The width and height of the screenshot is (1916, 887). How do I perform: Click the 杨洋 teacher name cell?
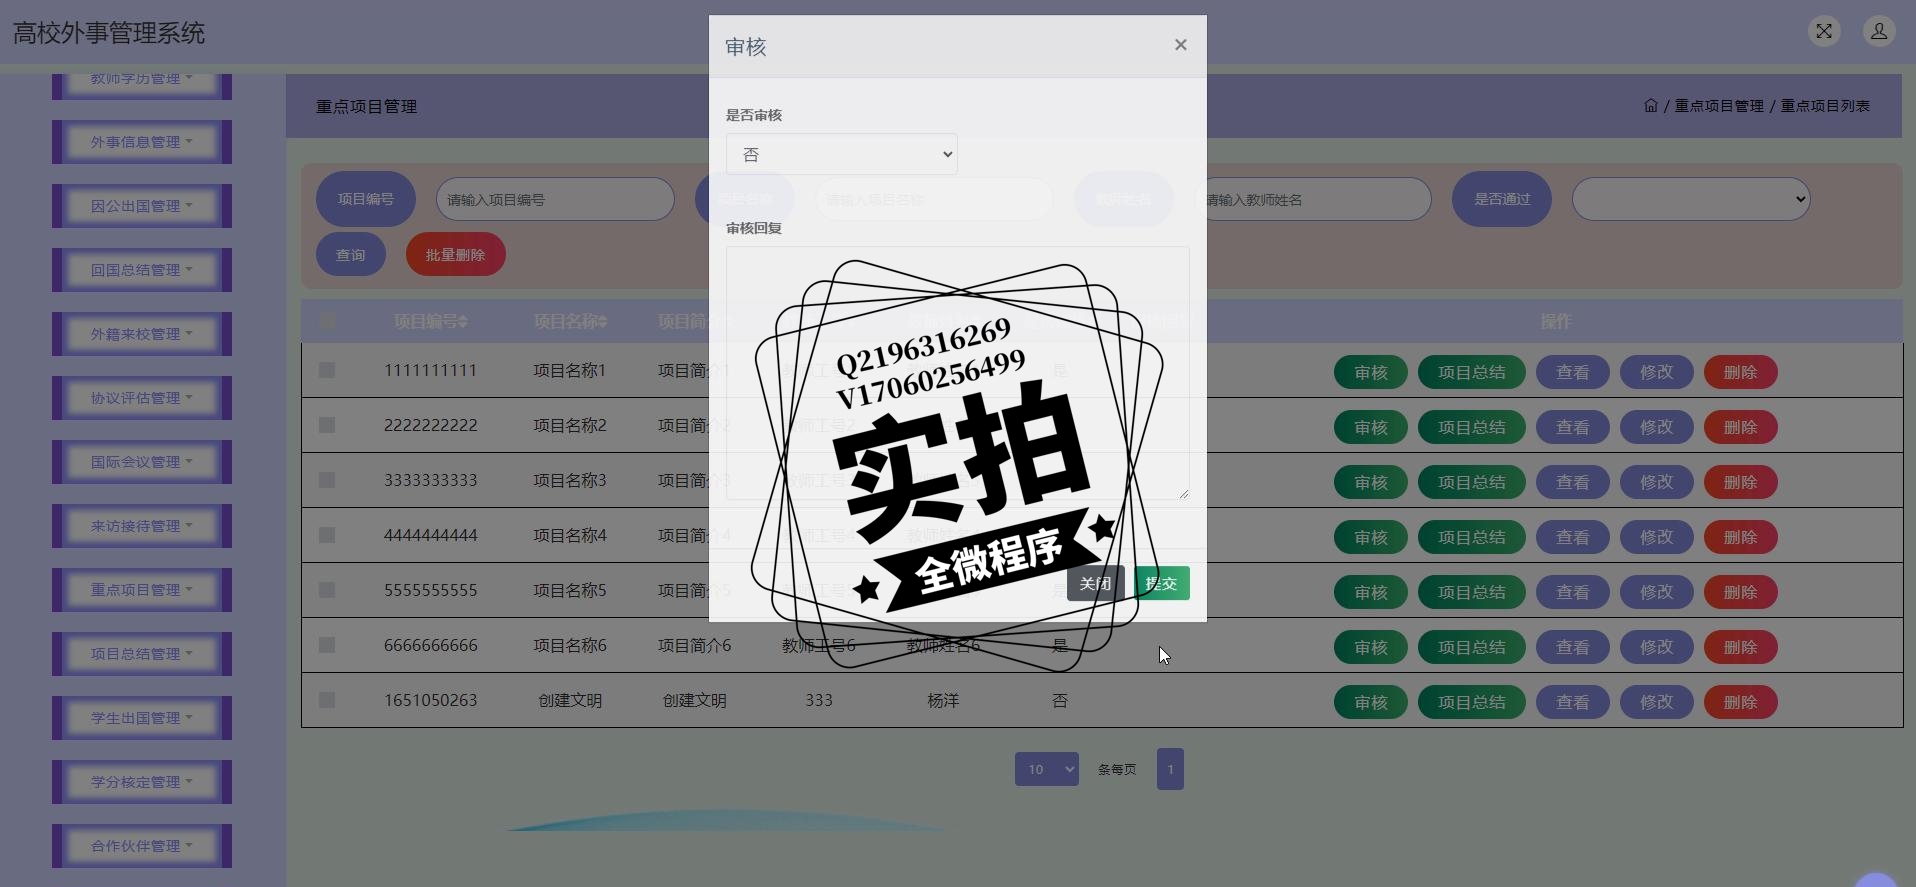(943, 700)
